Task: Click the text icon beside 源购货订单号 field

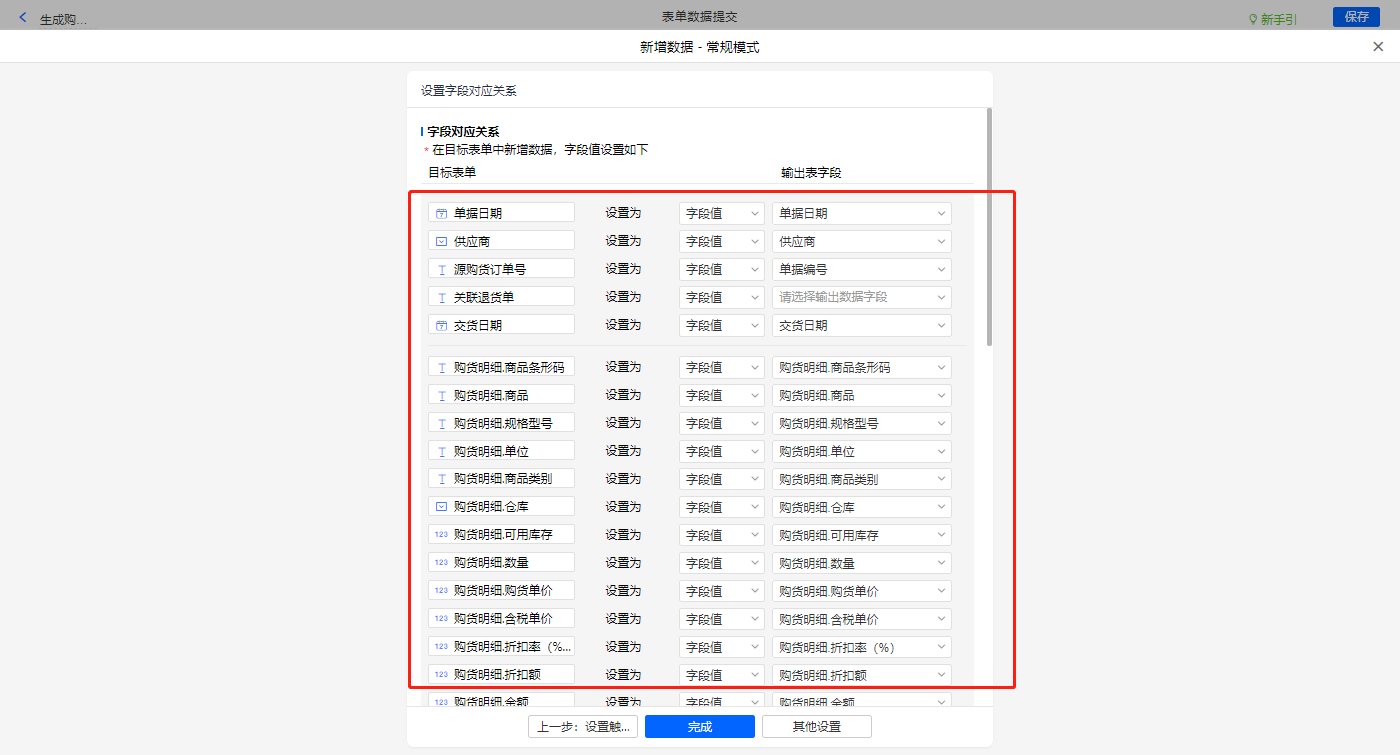Action: click(x=441, y=270)
